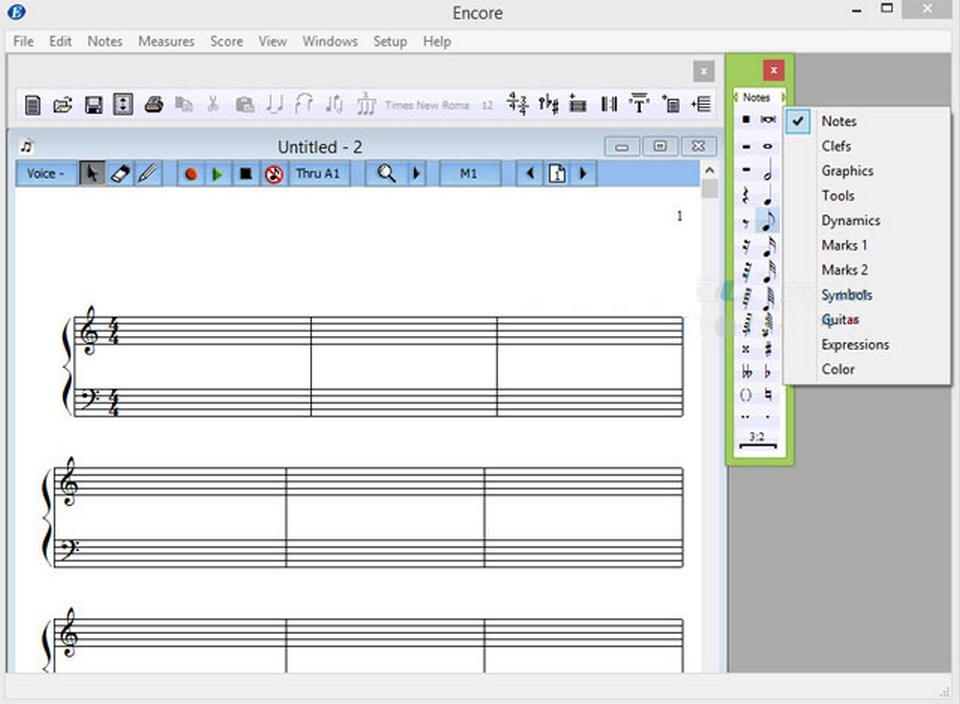Image resolution: width=960 pixels, height=704 pixels.
Task: Stop playback with the square button
Action: coord(245,174)
